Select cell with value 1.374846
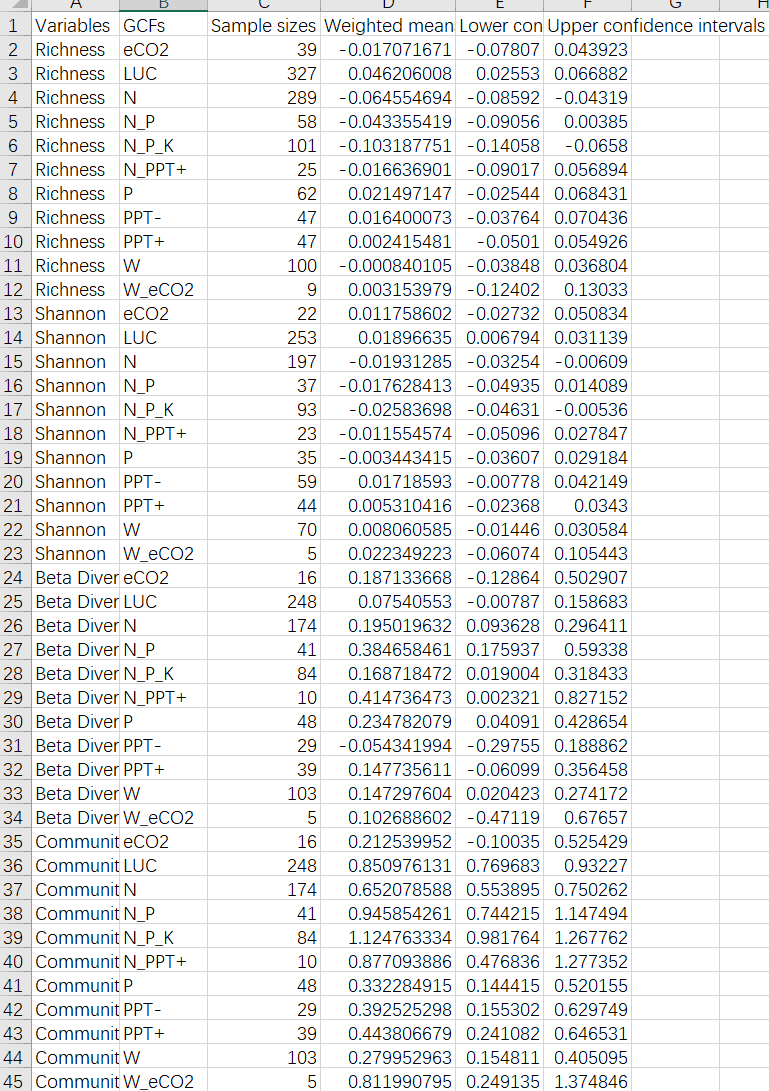Viewport: 769px width, 1091px height. pos(587,1081)
